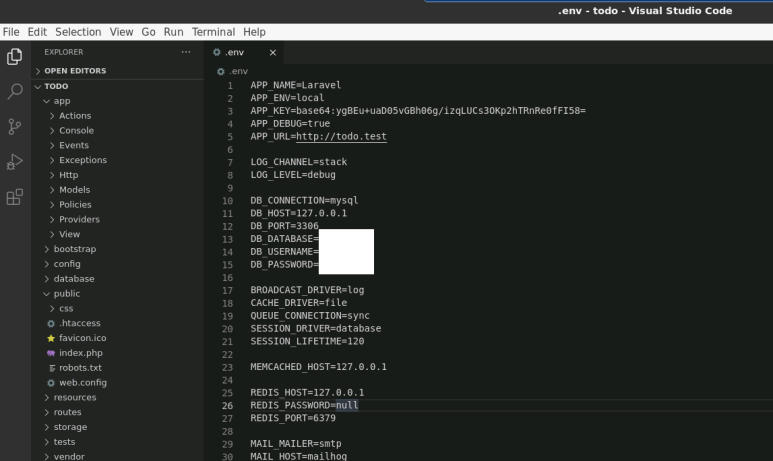The height and width of the screenshot is (461, 773).
Task: Click the gear icon in .env tab
Action: point(216,52)
